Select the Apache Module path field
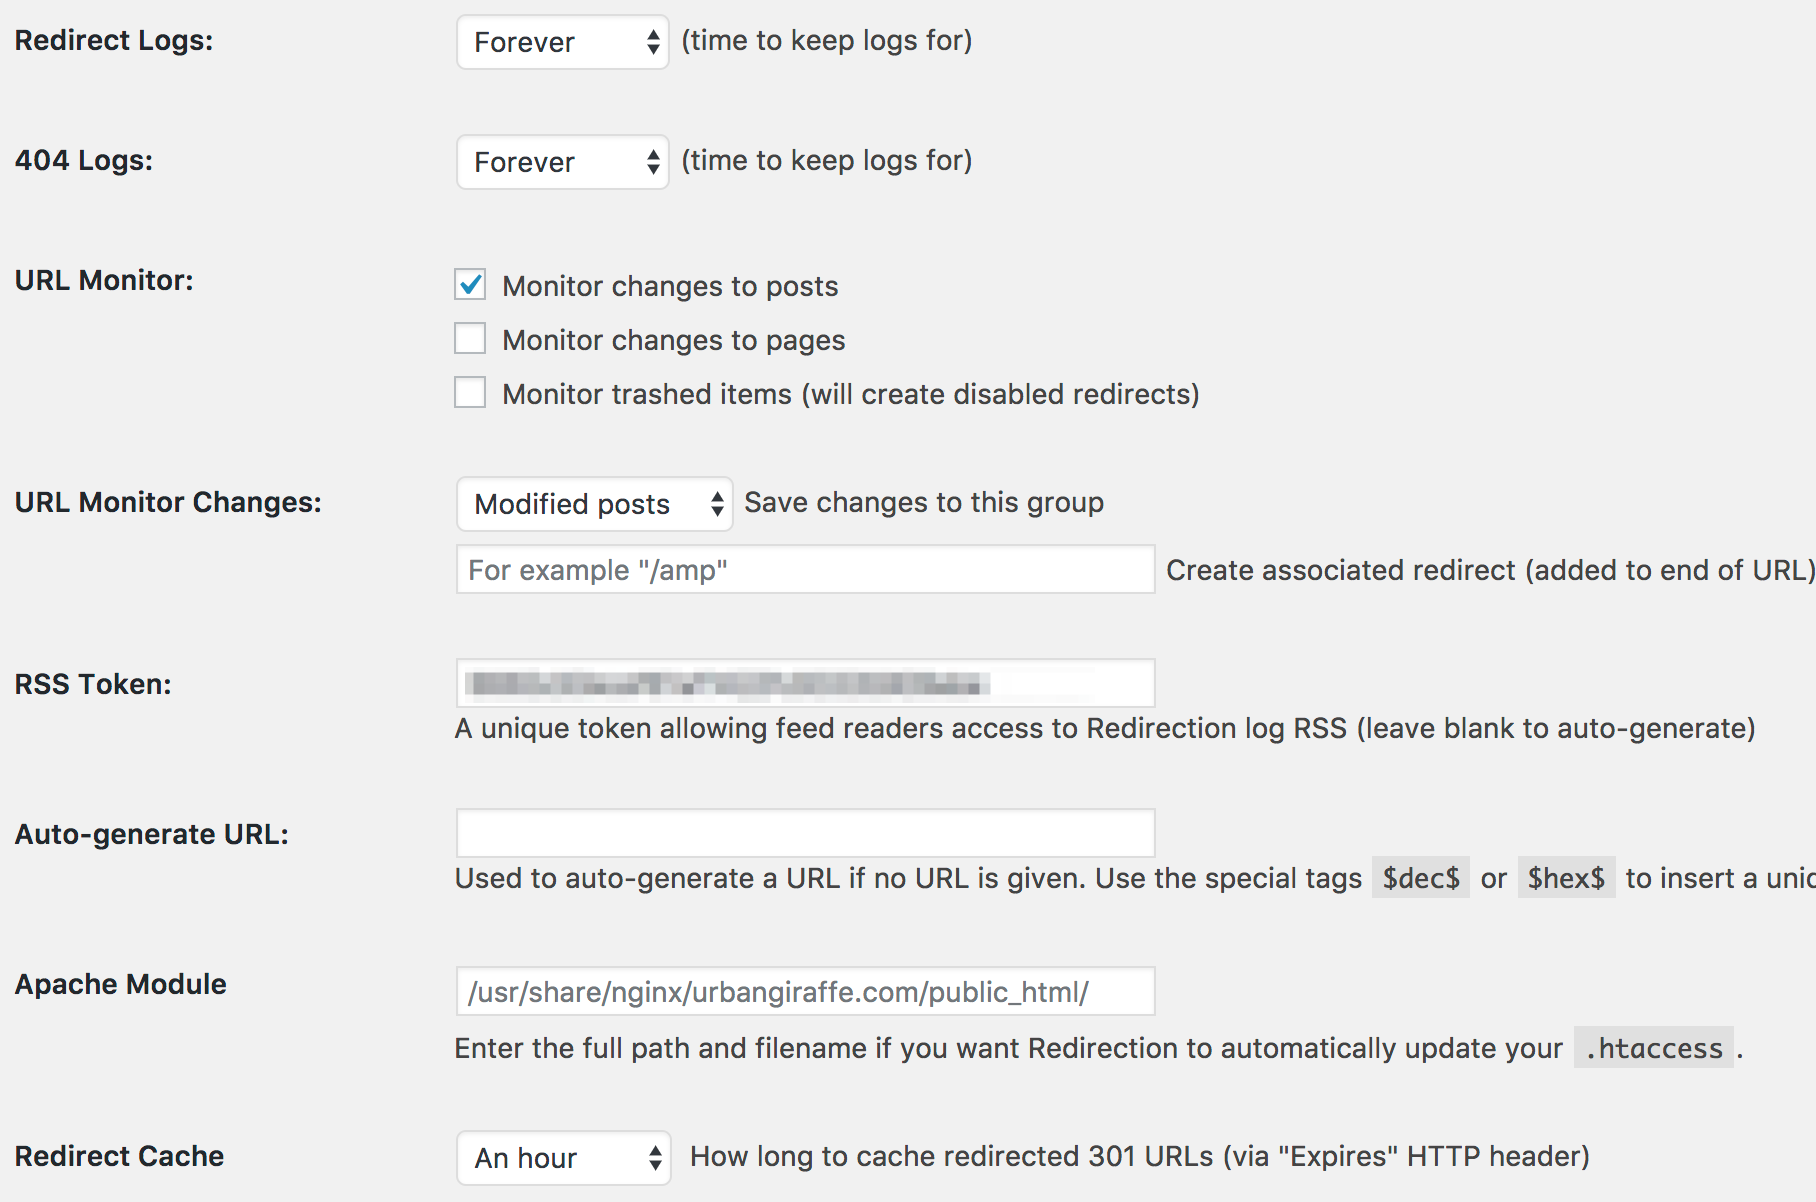1816x1202 pixels. pyautogui.click(x=805, y=991)
